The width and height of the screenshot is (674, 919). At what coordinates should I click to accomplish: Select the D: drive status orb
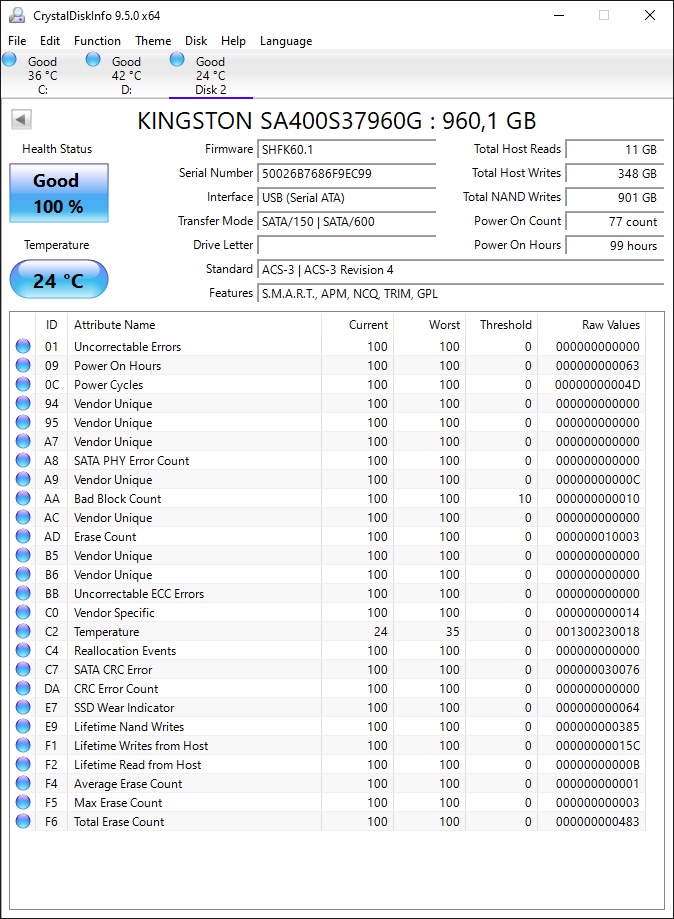[93, 59]
